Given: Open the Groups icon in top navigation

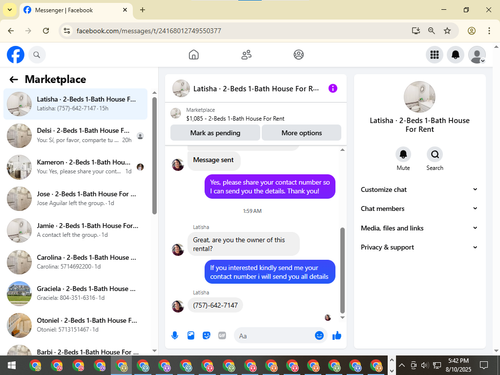Looking at the screenshot, I should (298, 55).
